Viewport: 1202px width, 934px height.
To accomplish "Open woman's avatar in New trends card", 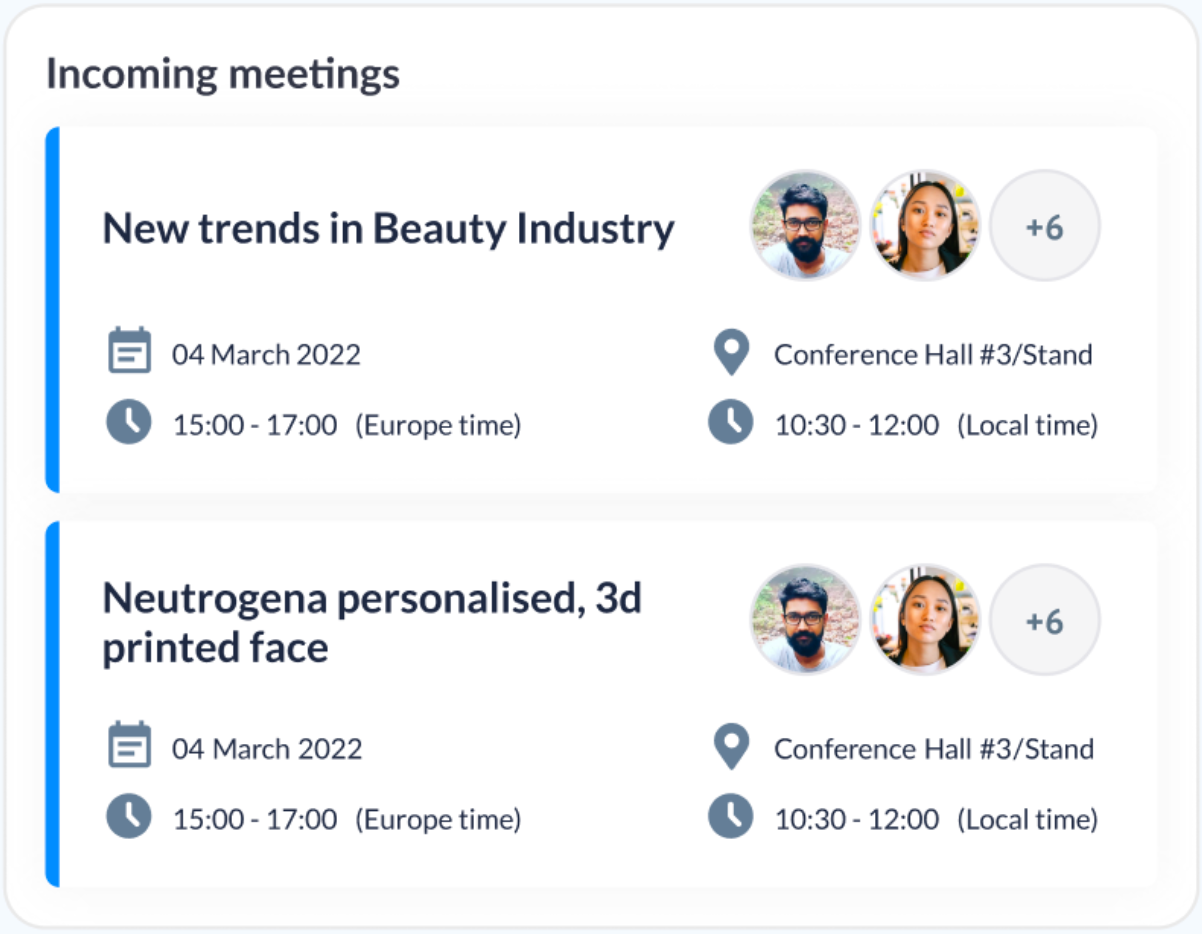I will [x=925, y=225].
